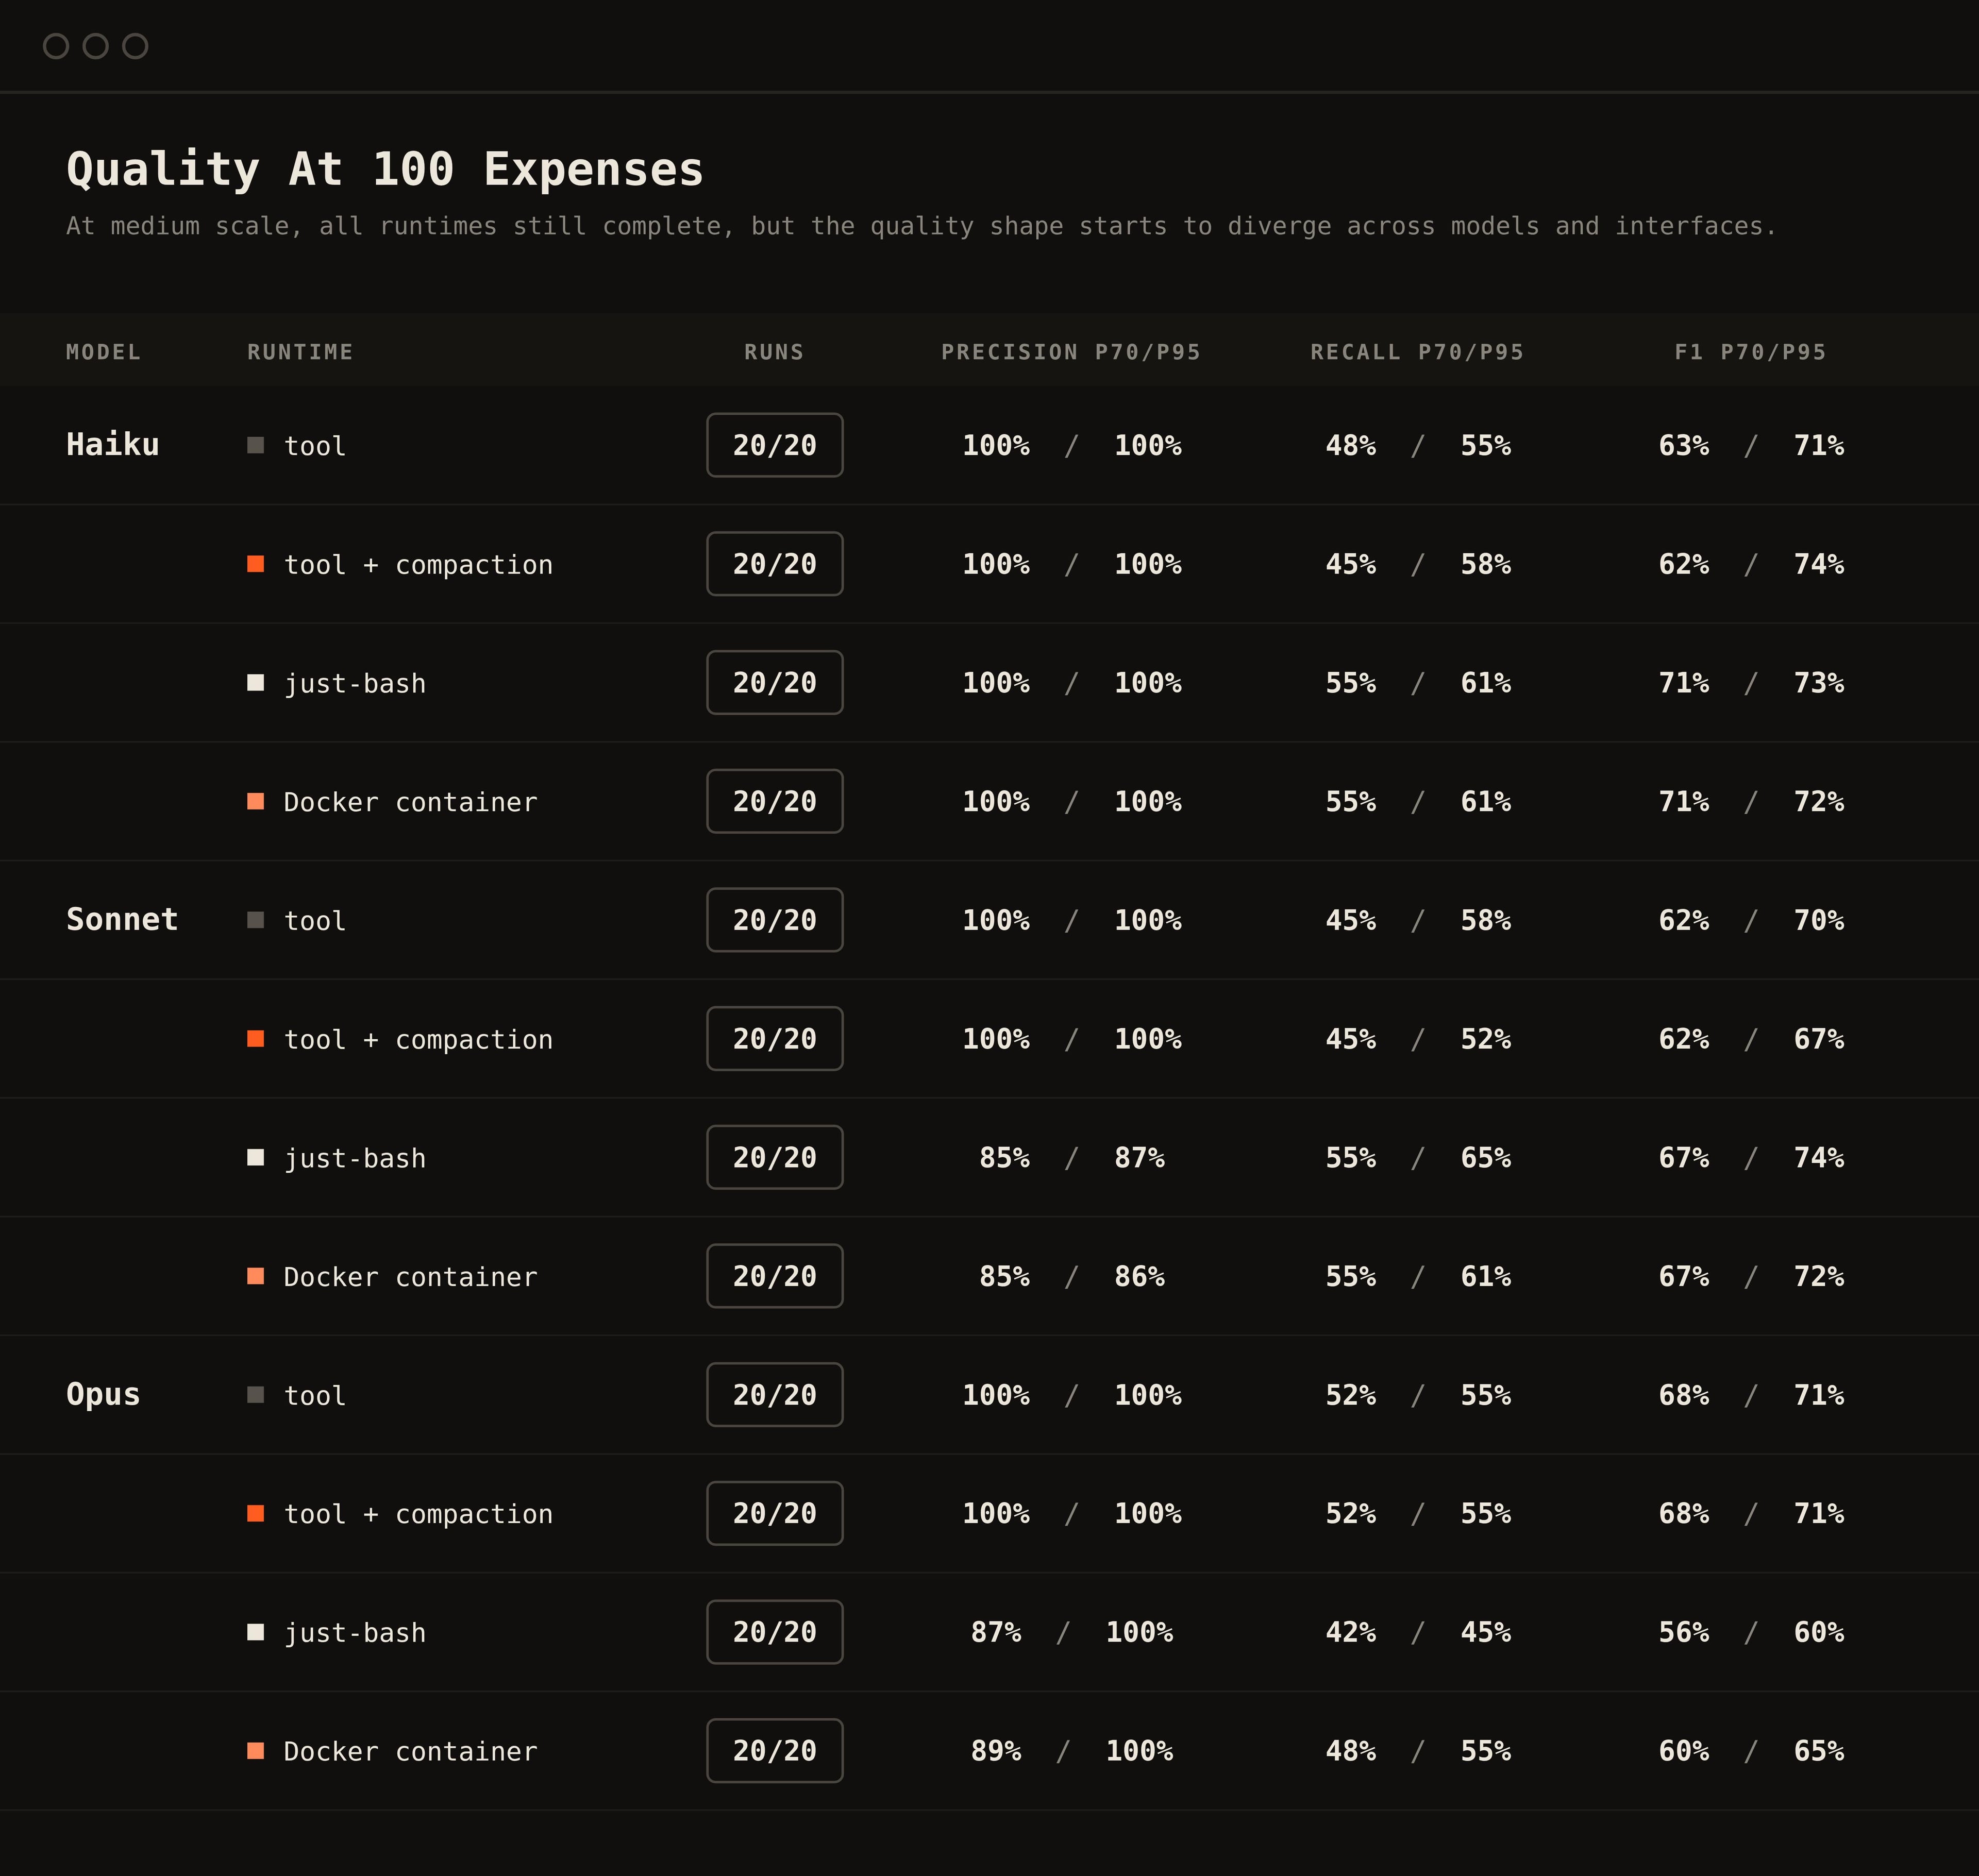The image size is (1979, 1876).
Task: Click orange swatch beside Sonnet tool + compaction
Action: point(256,1039)
